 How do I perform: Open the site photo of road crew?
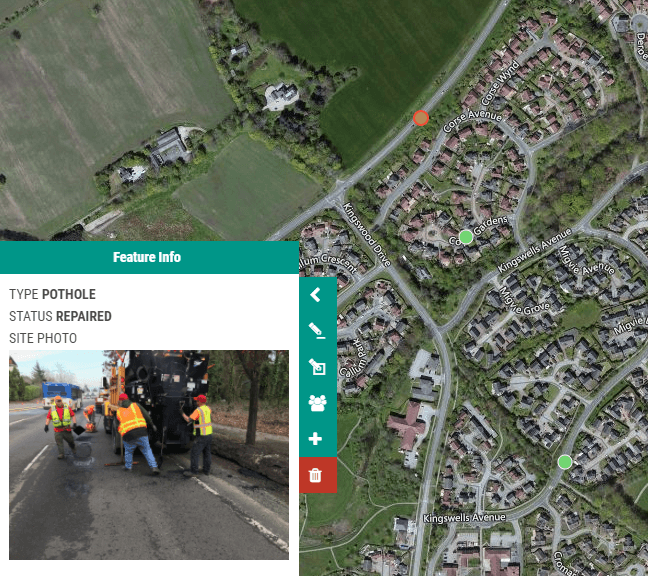tap(149, 455)
